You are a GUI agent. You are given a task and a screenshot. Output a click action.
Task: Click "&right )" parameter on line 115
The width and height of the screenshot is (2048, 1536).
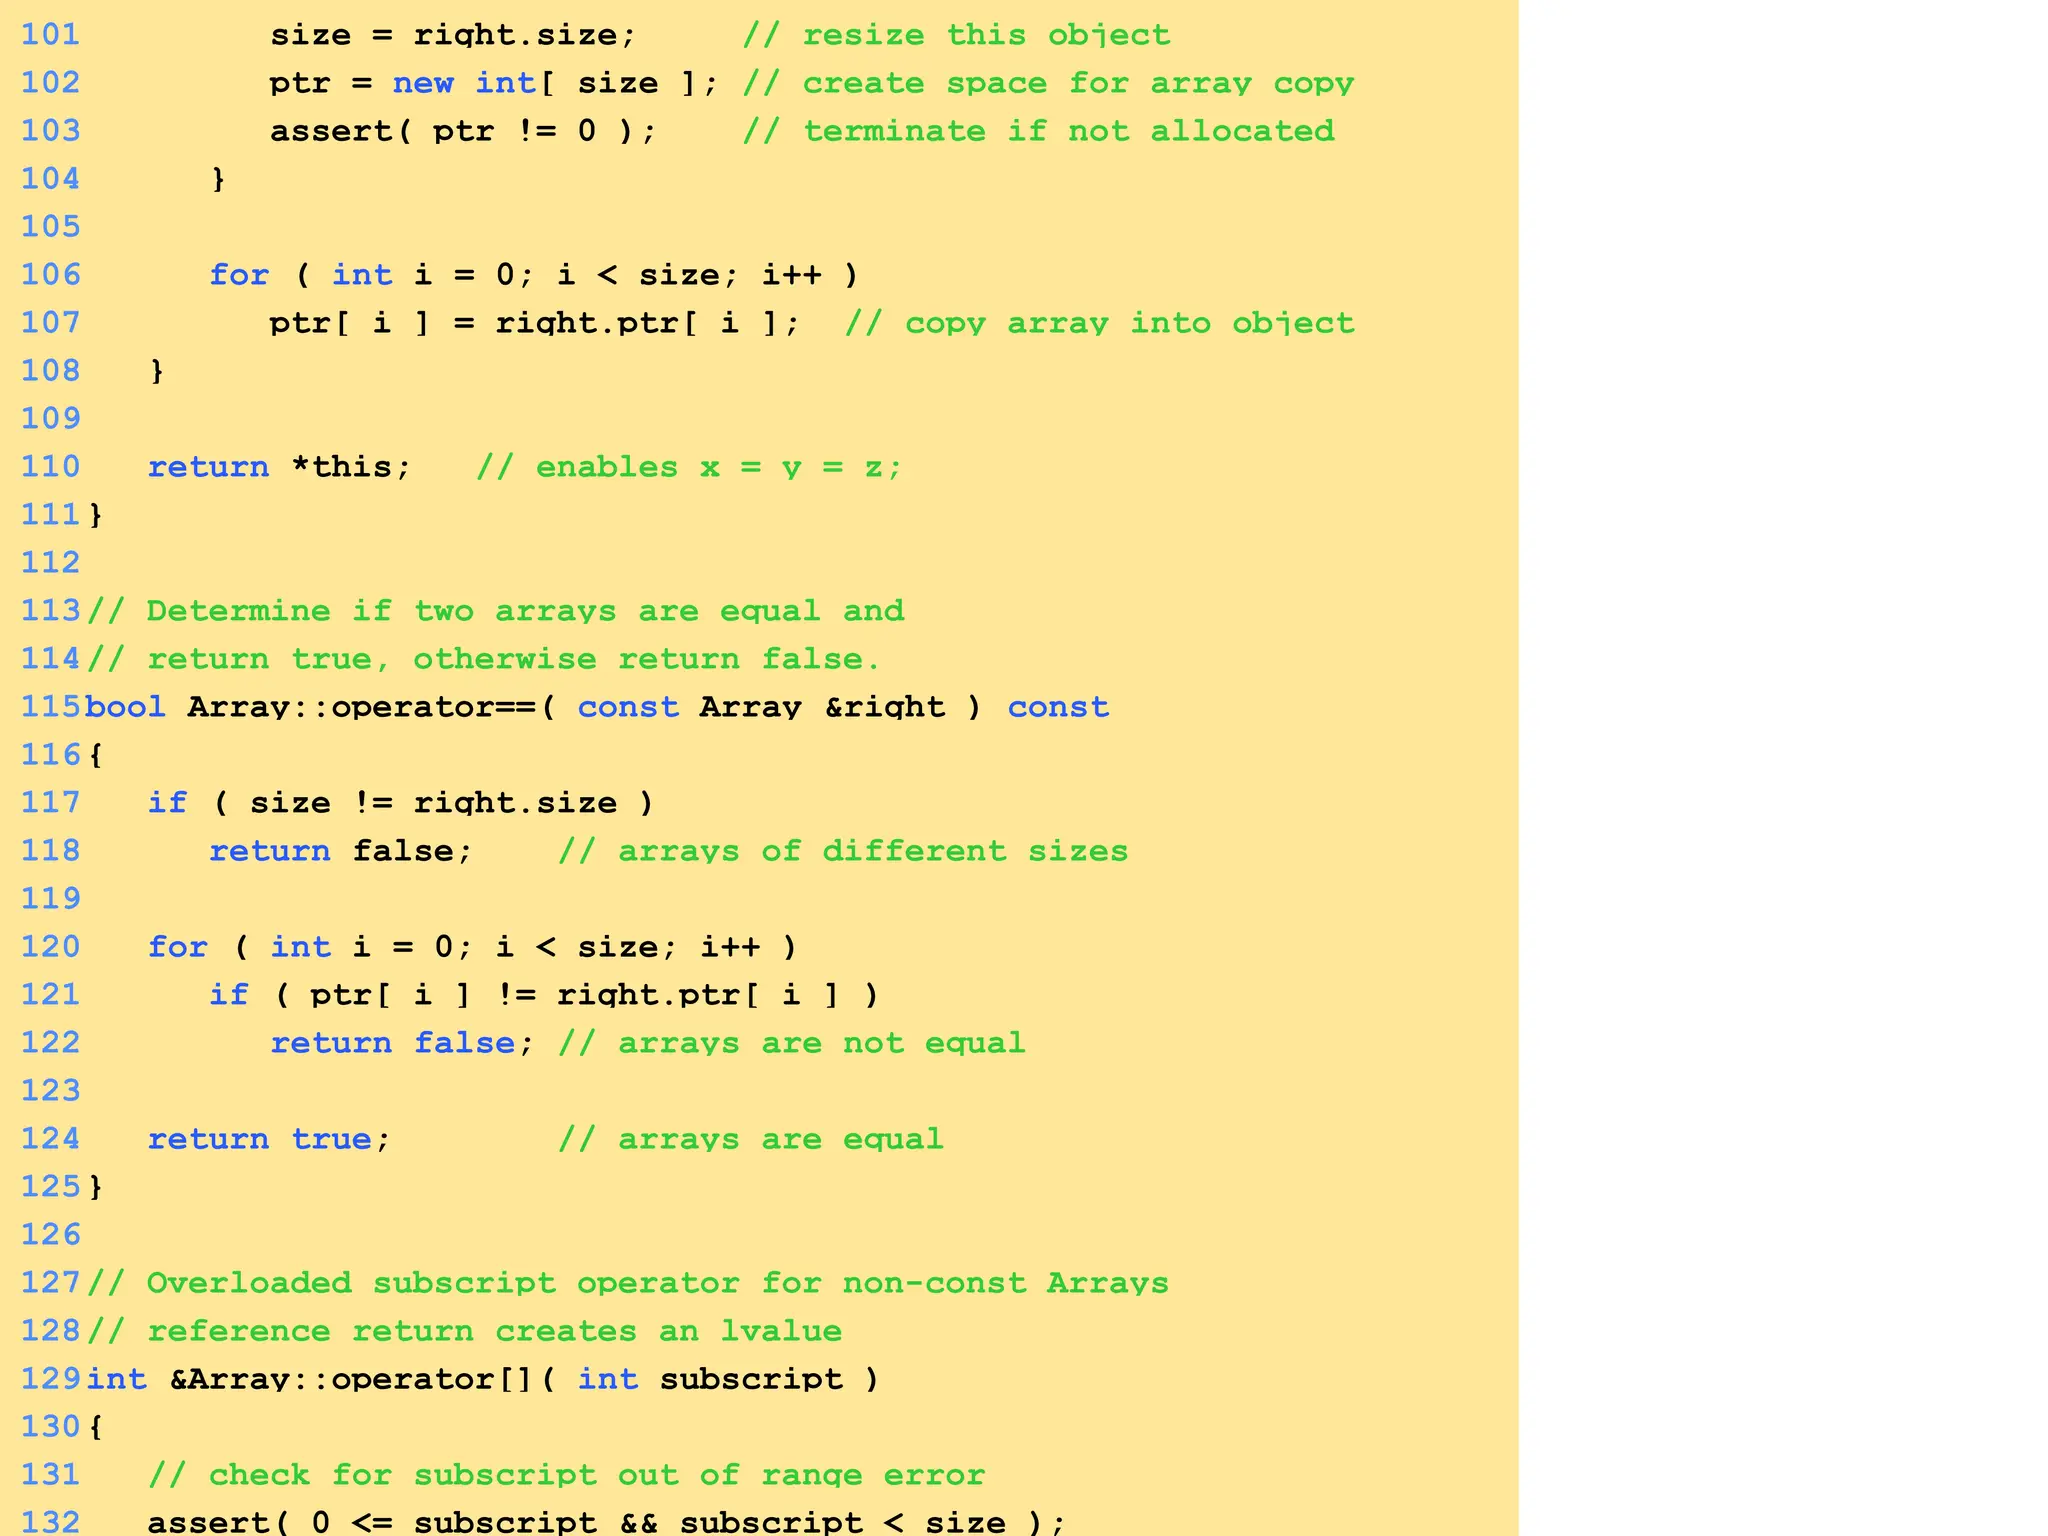click(x=903, y=707)
